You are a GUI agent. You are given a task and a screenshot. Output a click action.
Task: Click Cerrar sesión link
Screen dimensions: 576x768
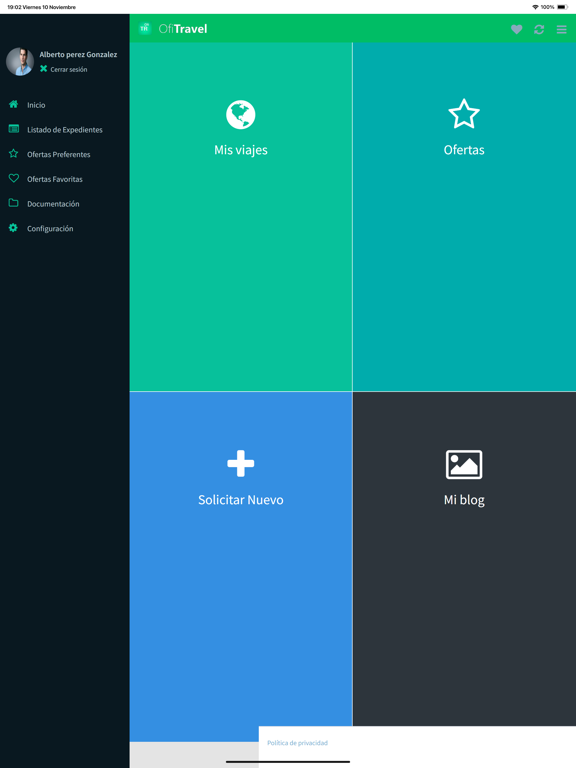[x=69, y=70]
